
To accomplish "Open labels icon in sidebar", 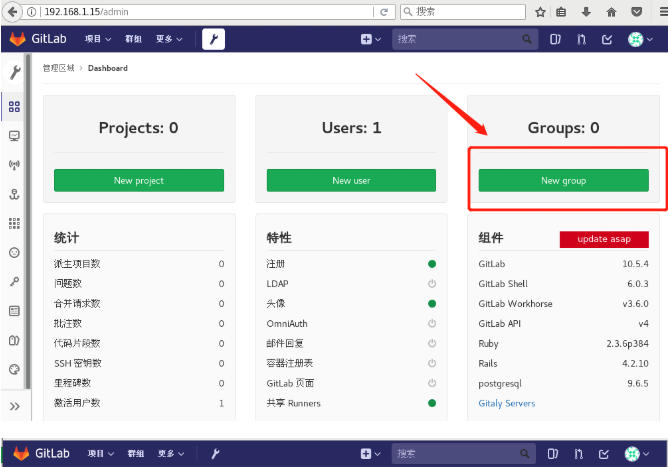I will (x=14, y=340).
